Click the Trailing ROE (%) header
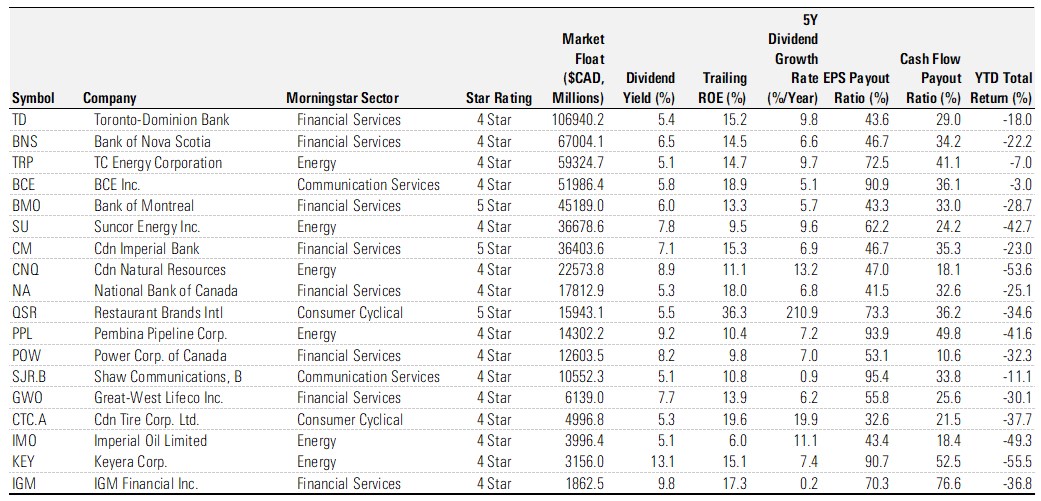The height and width of the screenshot is (501, 1041). click(724, 87)
